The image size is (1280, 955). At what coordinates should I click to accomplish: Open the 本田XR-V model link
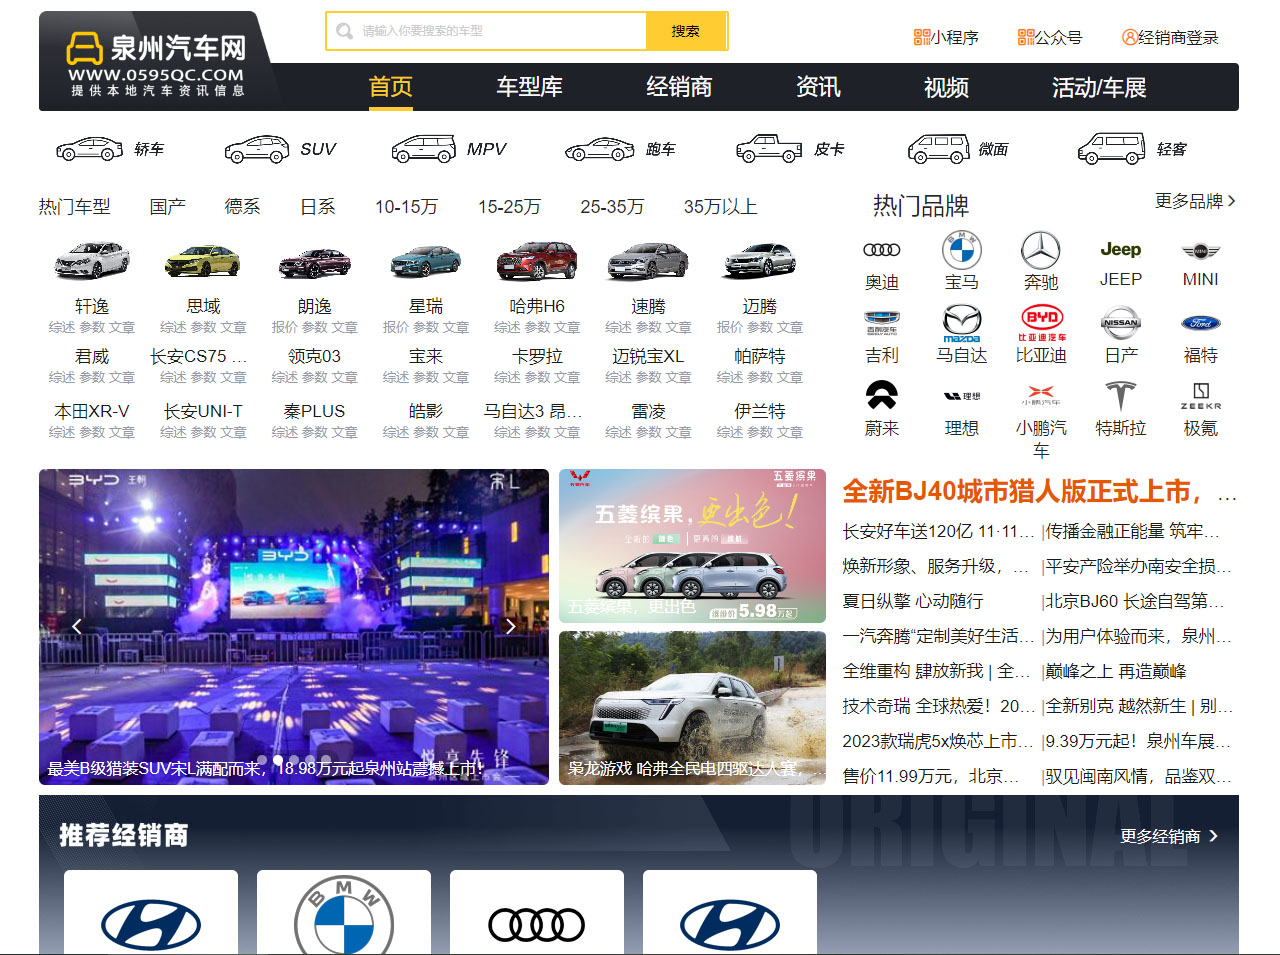click(x=92, y=412)
